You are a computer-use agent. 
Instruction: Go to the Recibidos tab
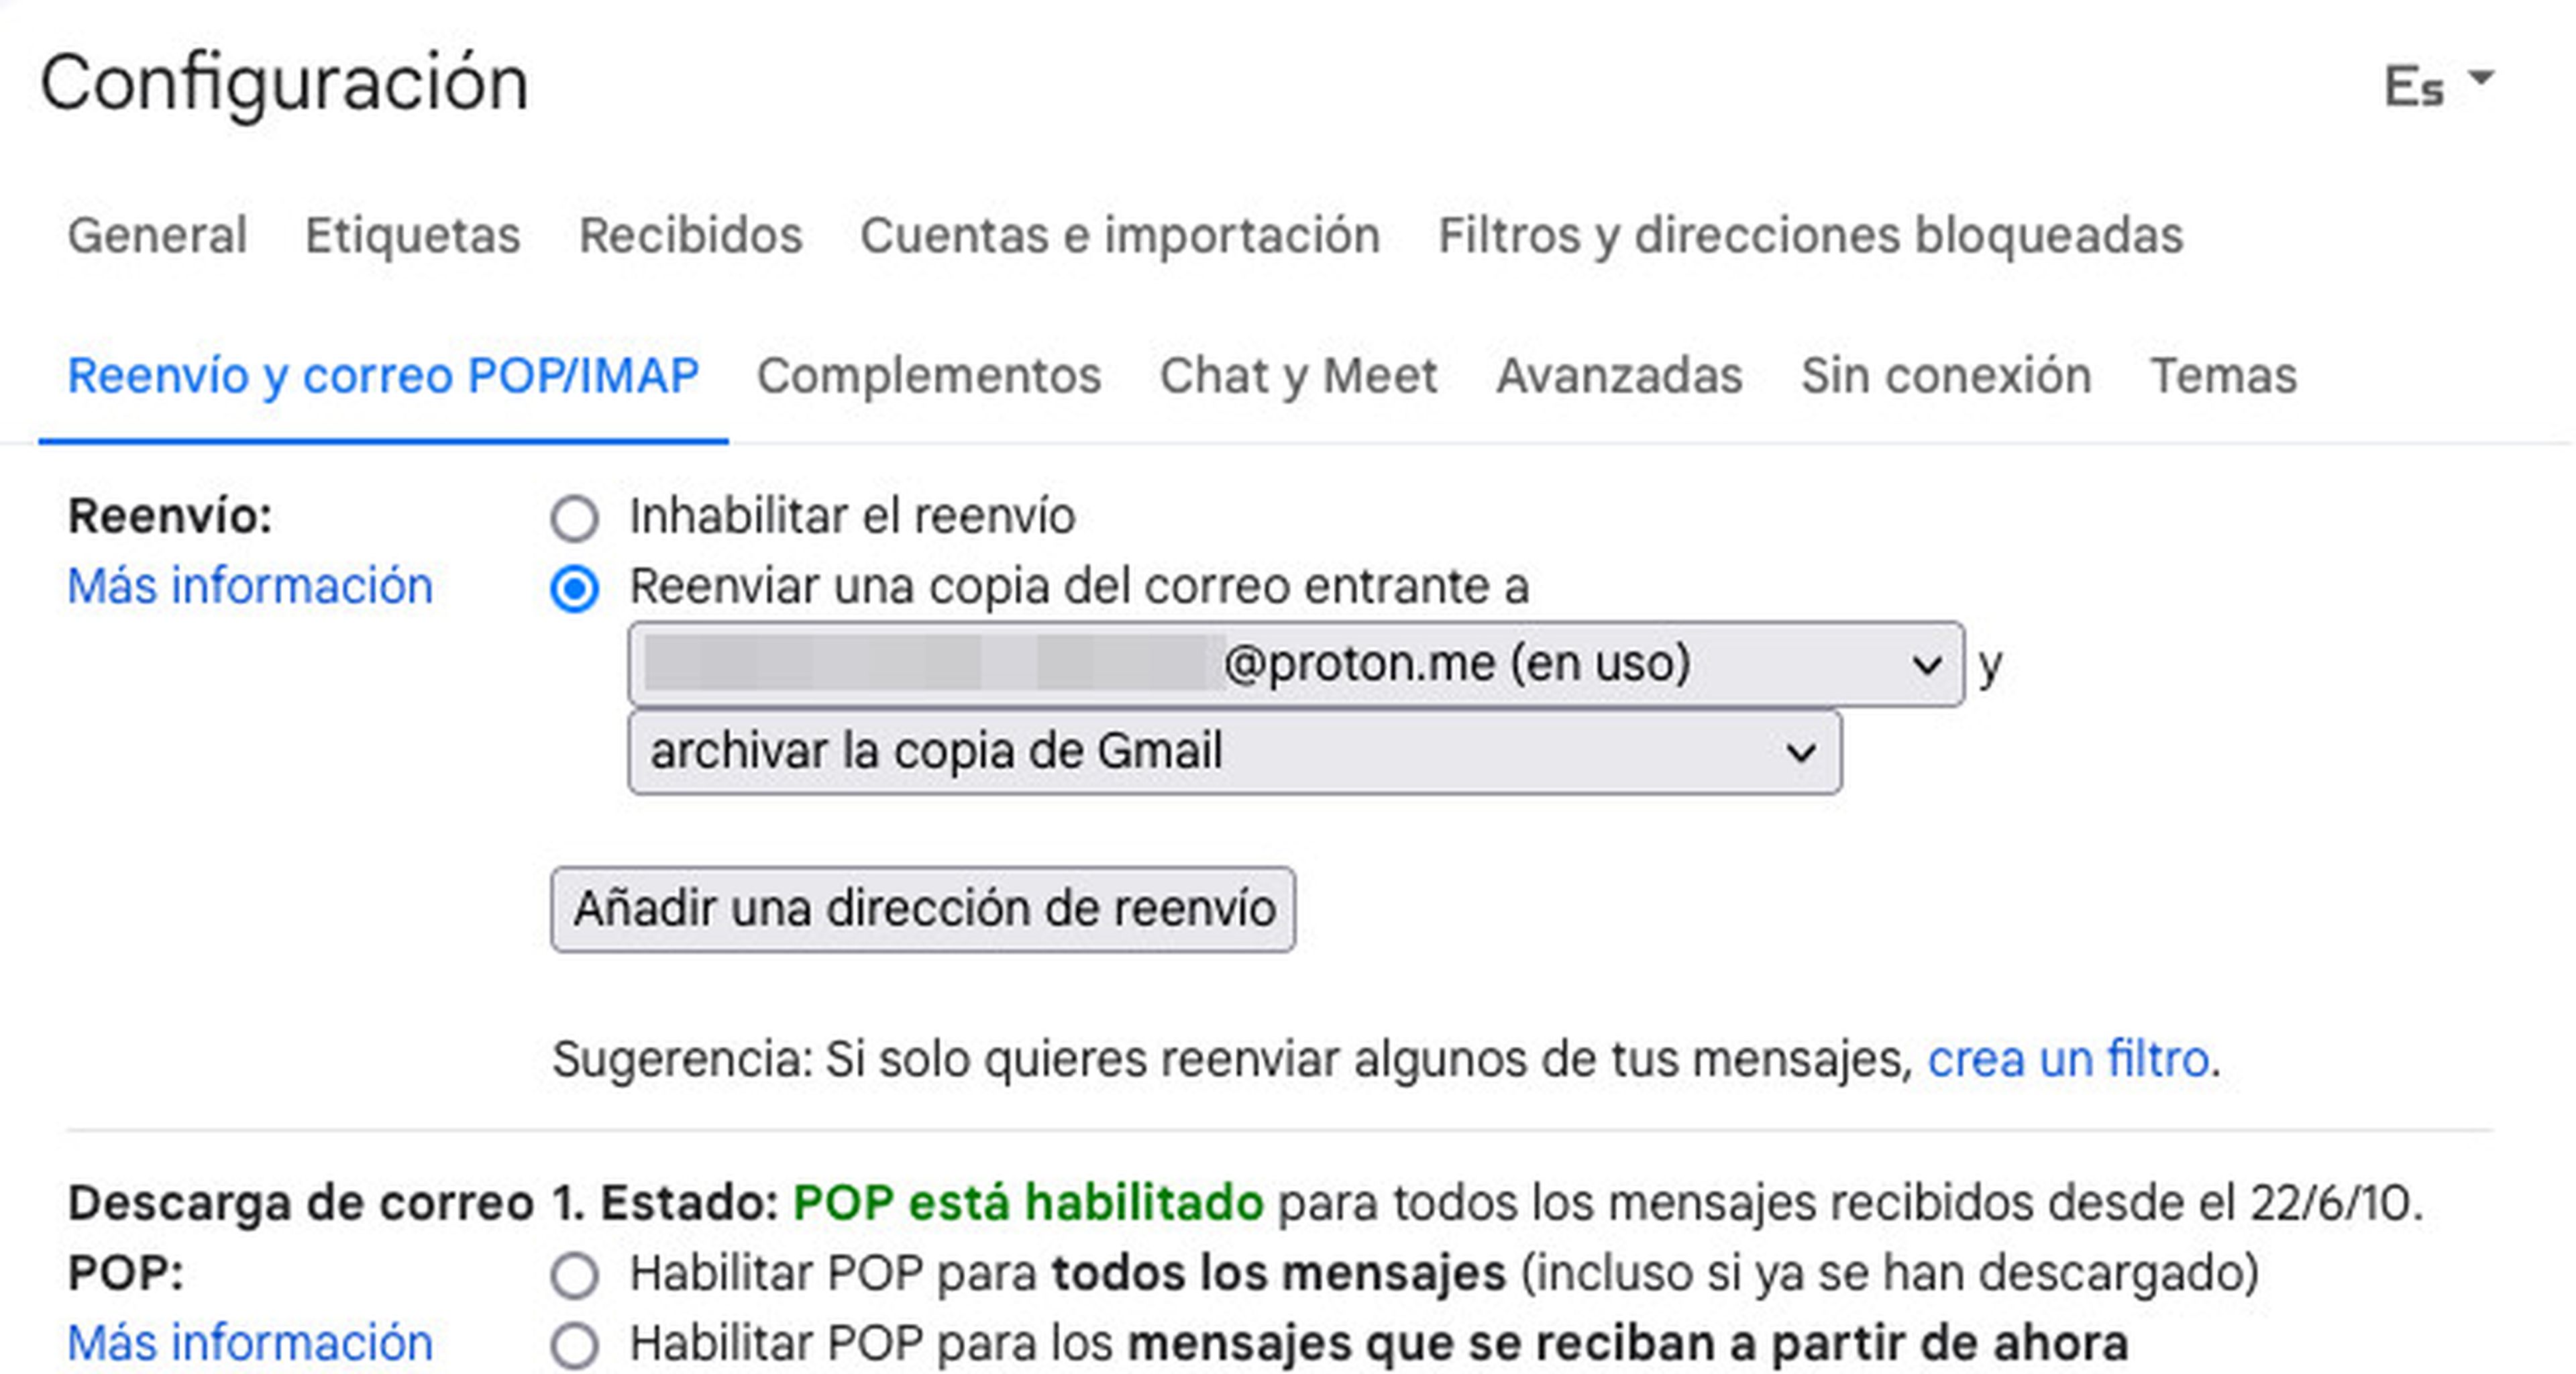[690, 236]
